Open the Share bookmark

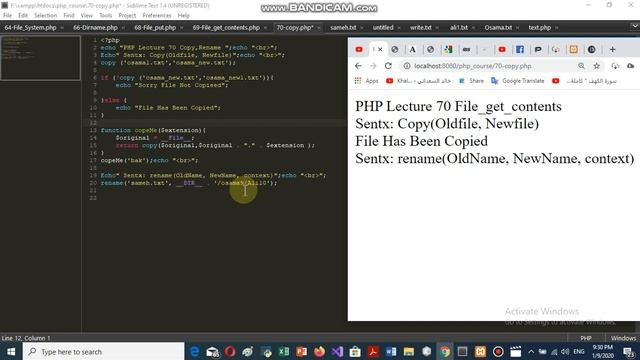[x=471, y=81]
